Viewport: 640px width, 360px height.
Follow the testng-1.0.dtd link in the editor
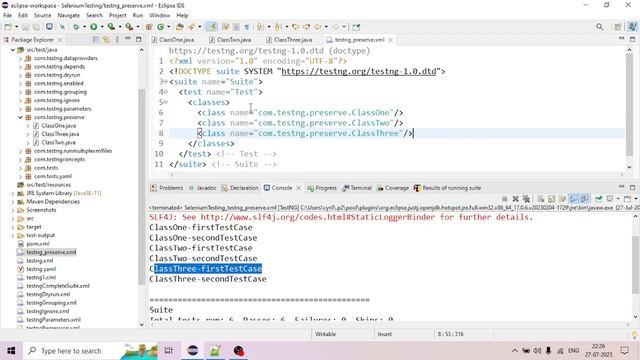359,71
